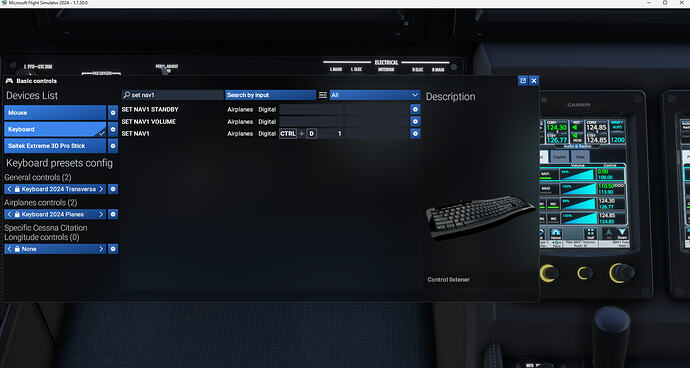Viewport: 690px width, 368px height.
Task: Click lock icon on None preset
Action: (17, 249)
